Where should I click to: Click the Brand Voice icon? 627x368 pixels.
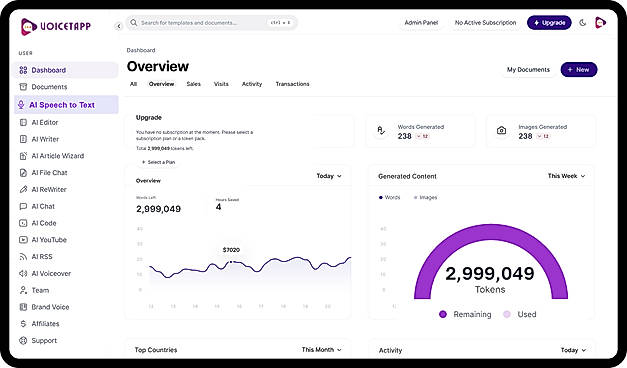pos(23,307)
